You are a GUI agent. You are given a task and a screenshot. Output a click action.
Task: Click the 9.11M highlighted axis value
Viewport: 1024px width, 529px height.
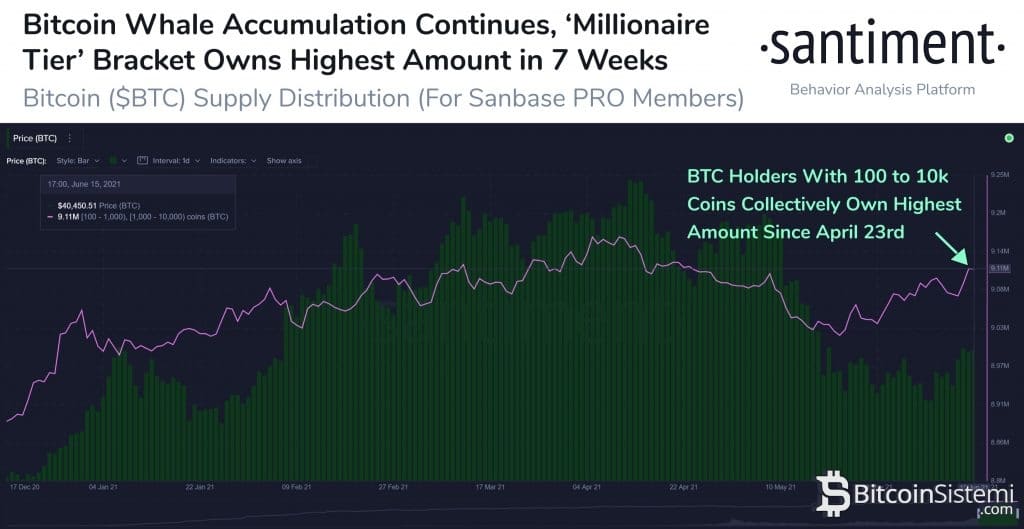pyautogui.click(x=998, y=268)
